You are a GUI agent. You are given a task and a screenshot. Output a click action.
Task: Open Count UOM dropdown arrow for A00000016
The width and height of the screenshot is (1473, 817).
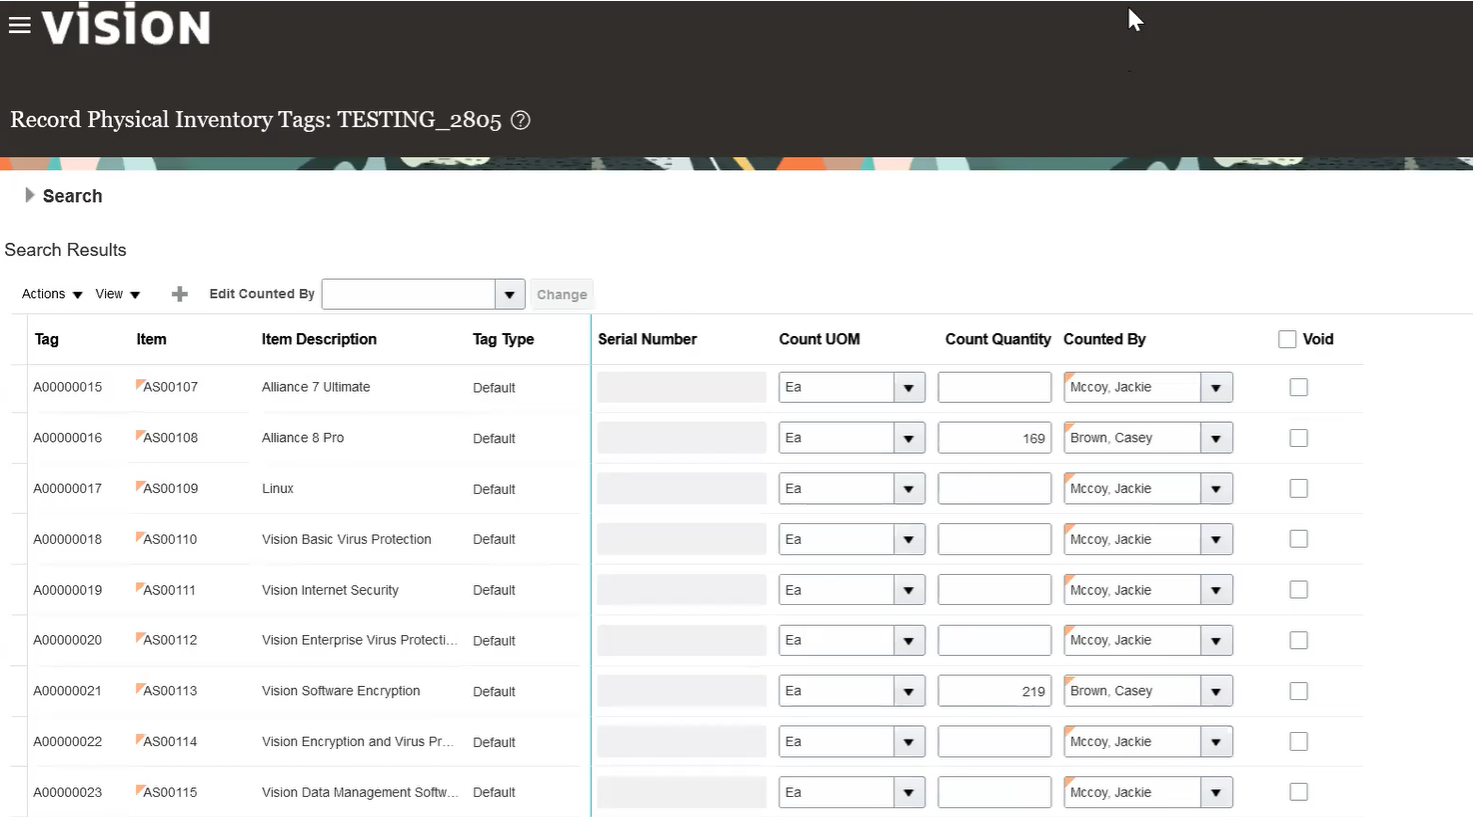[x=908, y=438]
